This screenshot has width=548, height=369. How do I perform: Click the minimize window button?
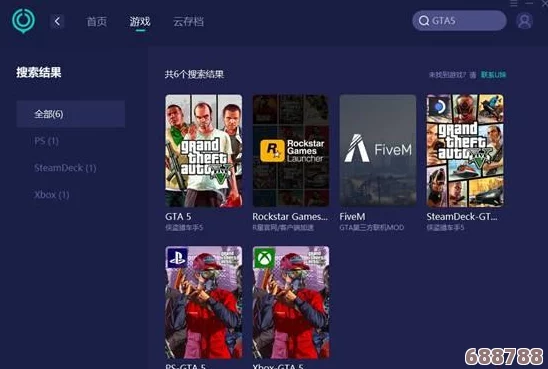pos(530,3)
